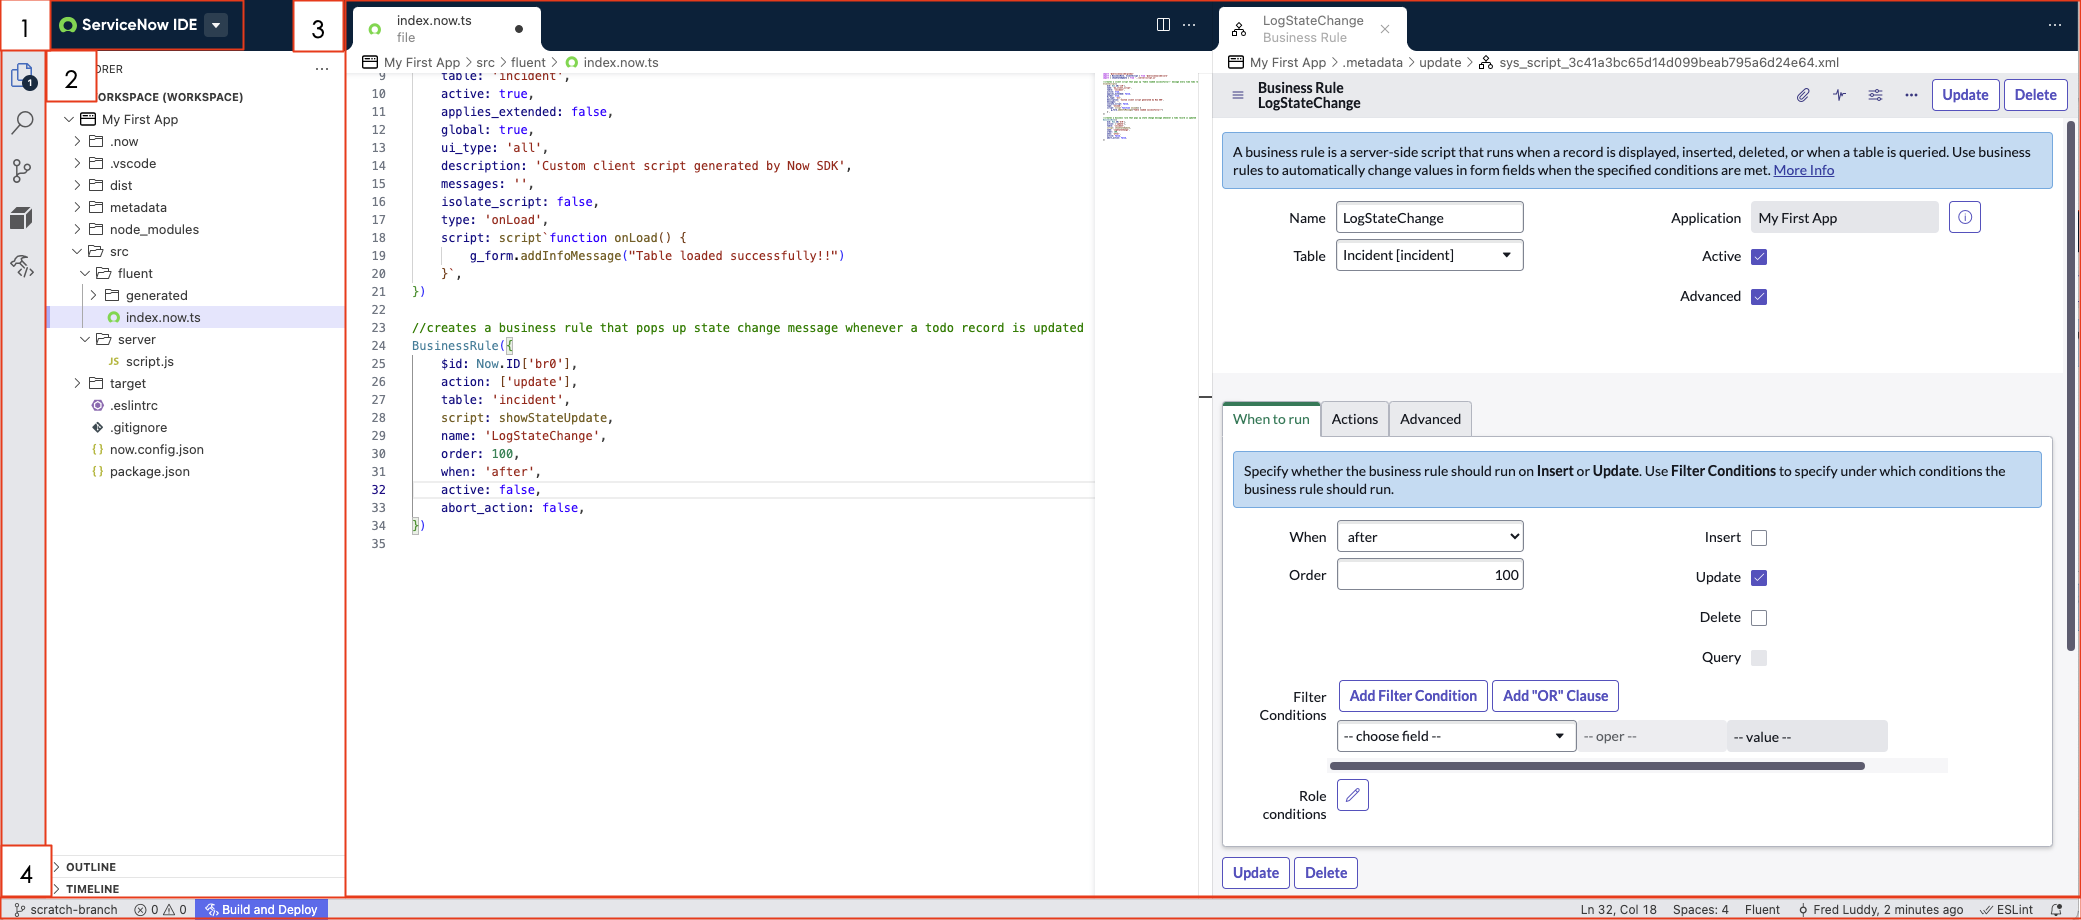Expand the node_modules folder
This screenshot has width=2081, height=920.
click(x=77, y=229)
